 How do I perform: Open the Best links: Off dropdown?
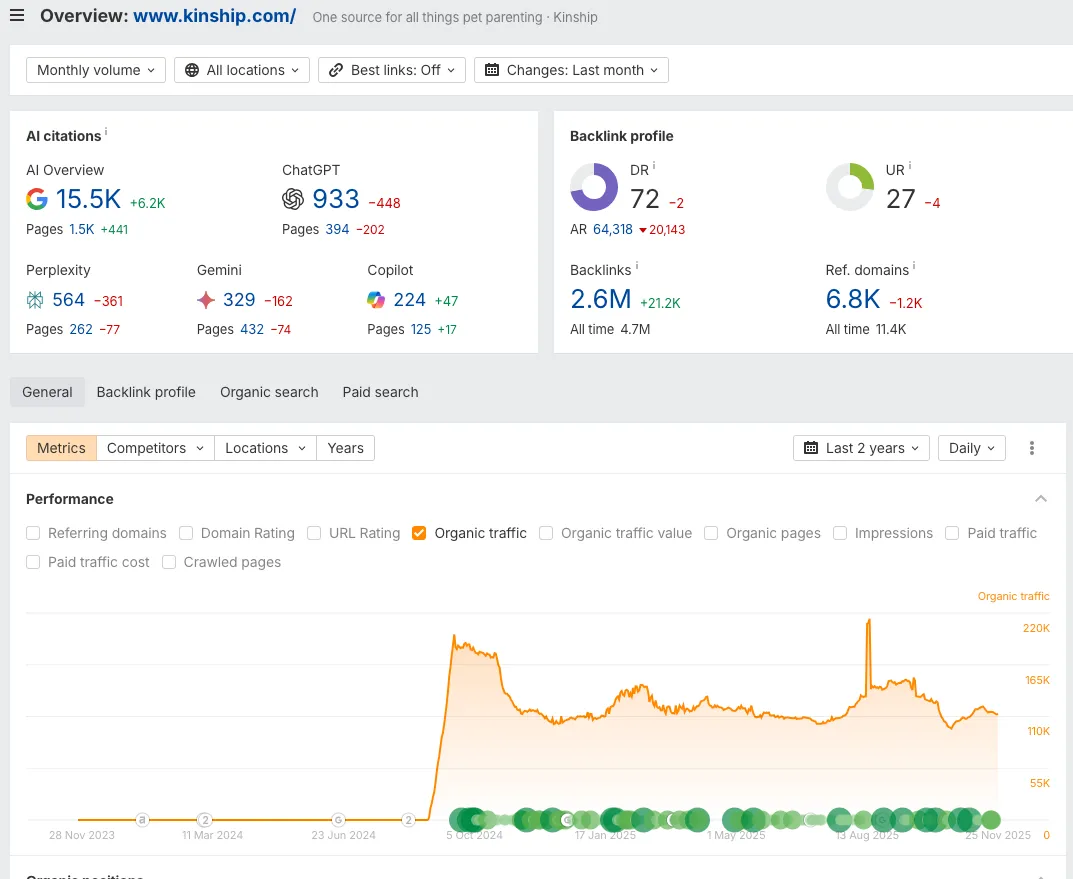click(391, 70)
